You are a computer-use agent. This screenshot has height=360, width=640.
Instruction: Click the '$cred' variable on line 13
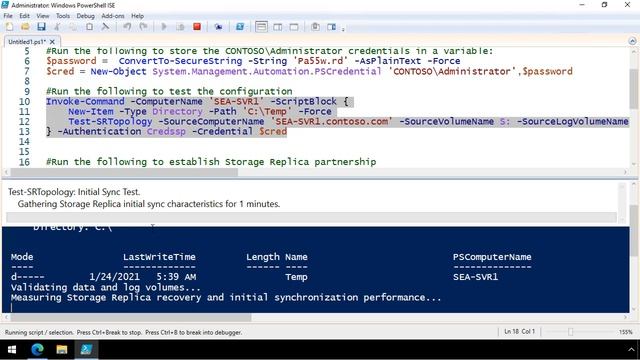tap(273, 131)
